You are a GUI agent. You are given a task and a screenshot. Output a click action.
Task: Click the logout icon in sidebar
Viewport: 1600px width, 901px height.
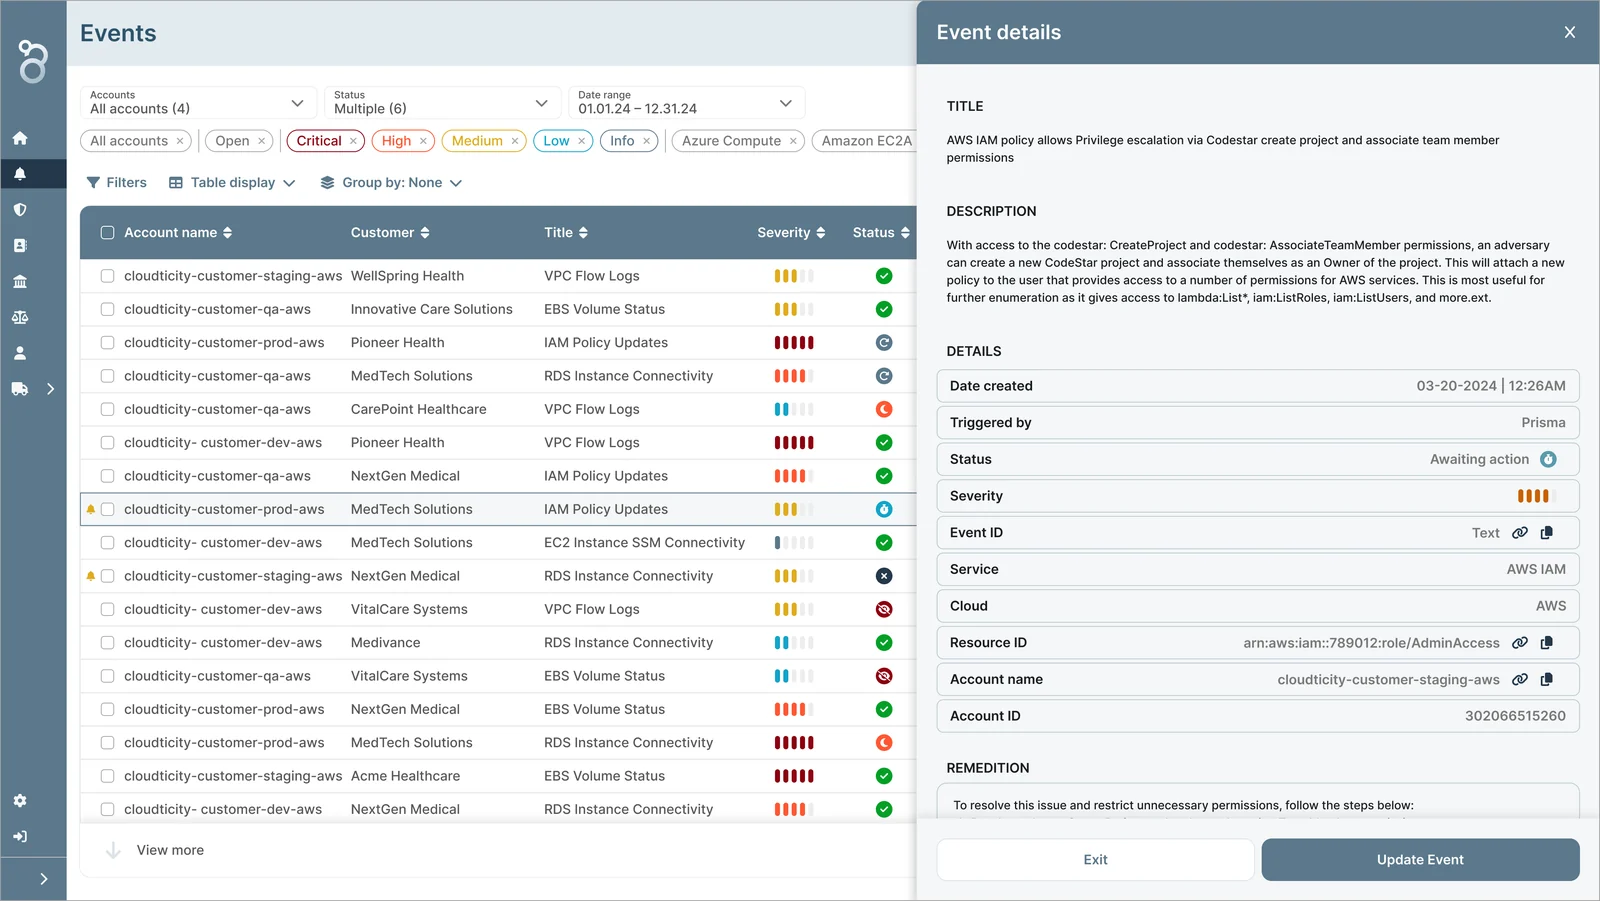20,837
